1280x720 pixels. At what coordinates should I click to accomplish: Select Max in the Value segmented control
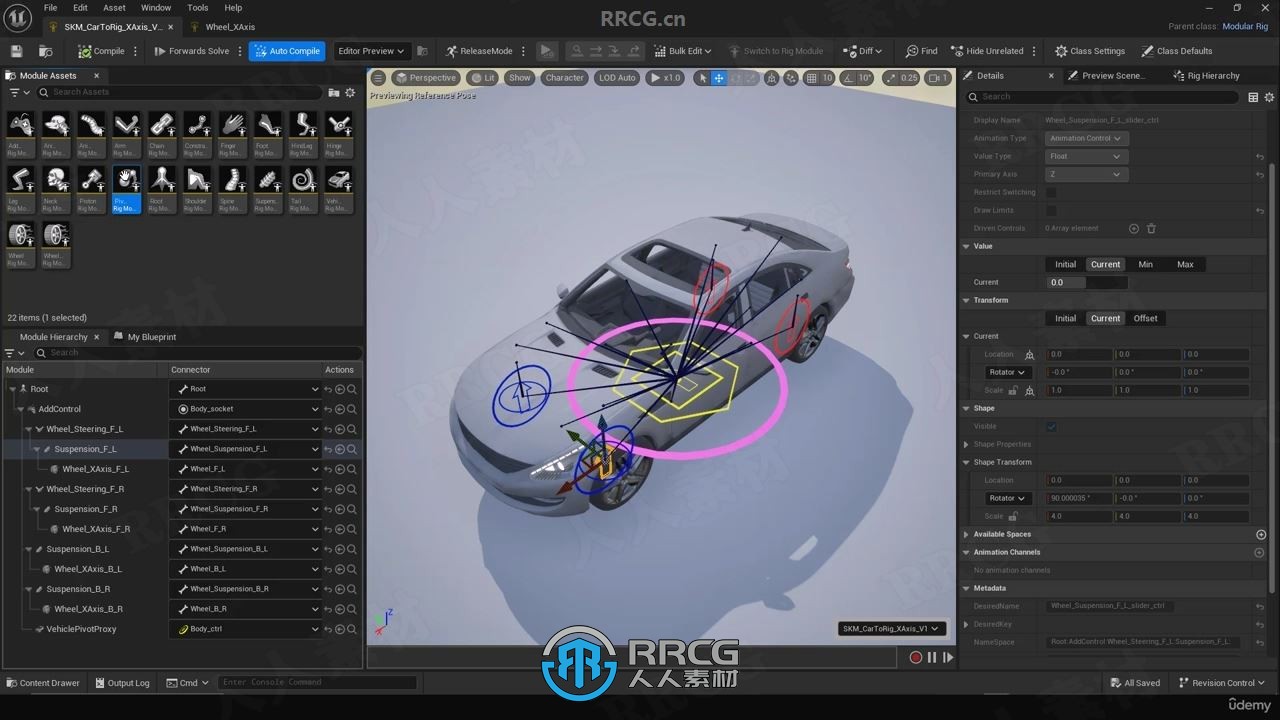(1185, 264)
